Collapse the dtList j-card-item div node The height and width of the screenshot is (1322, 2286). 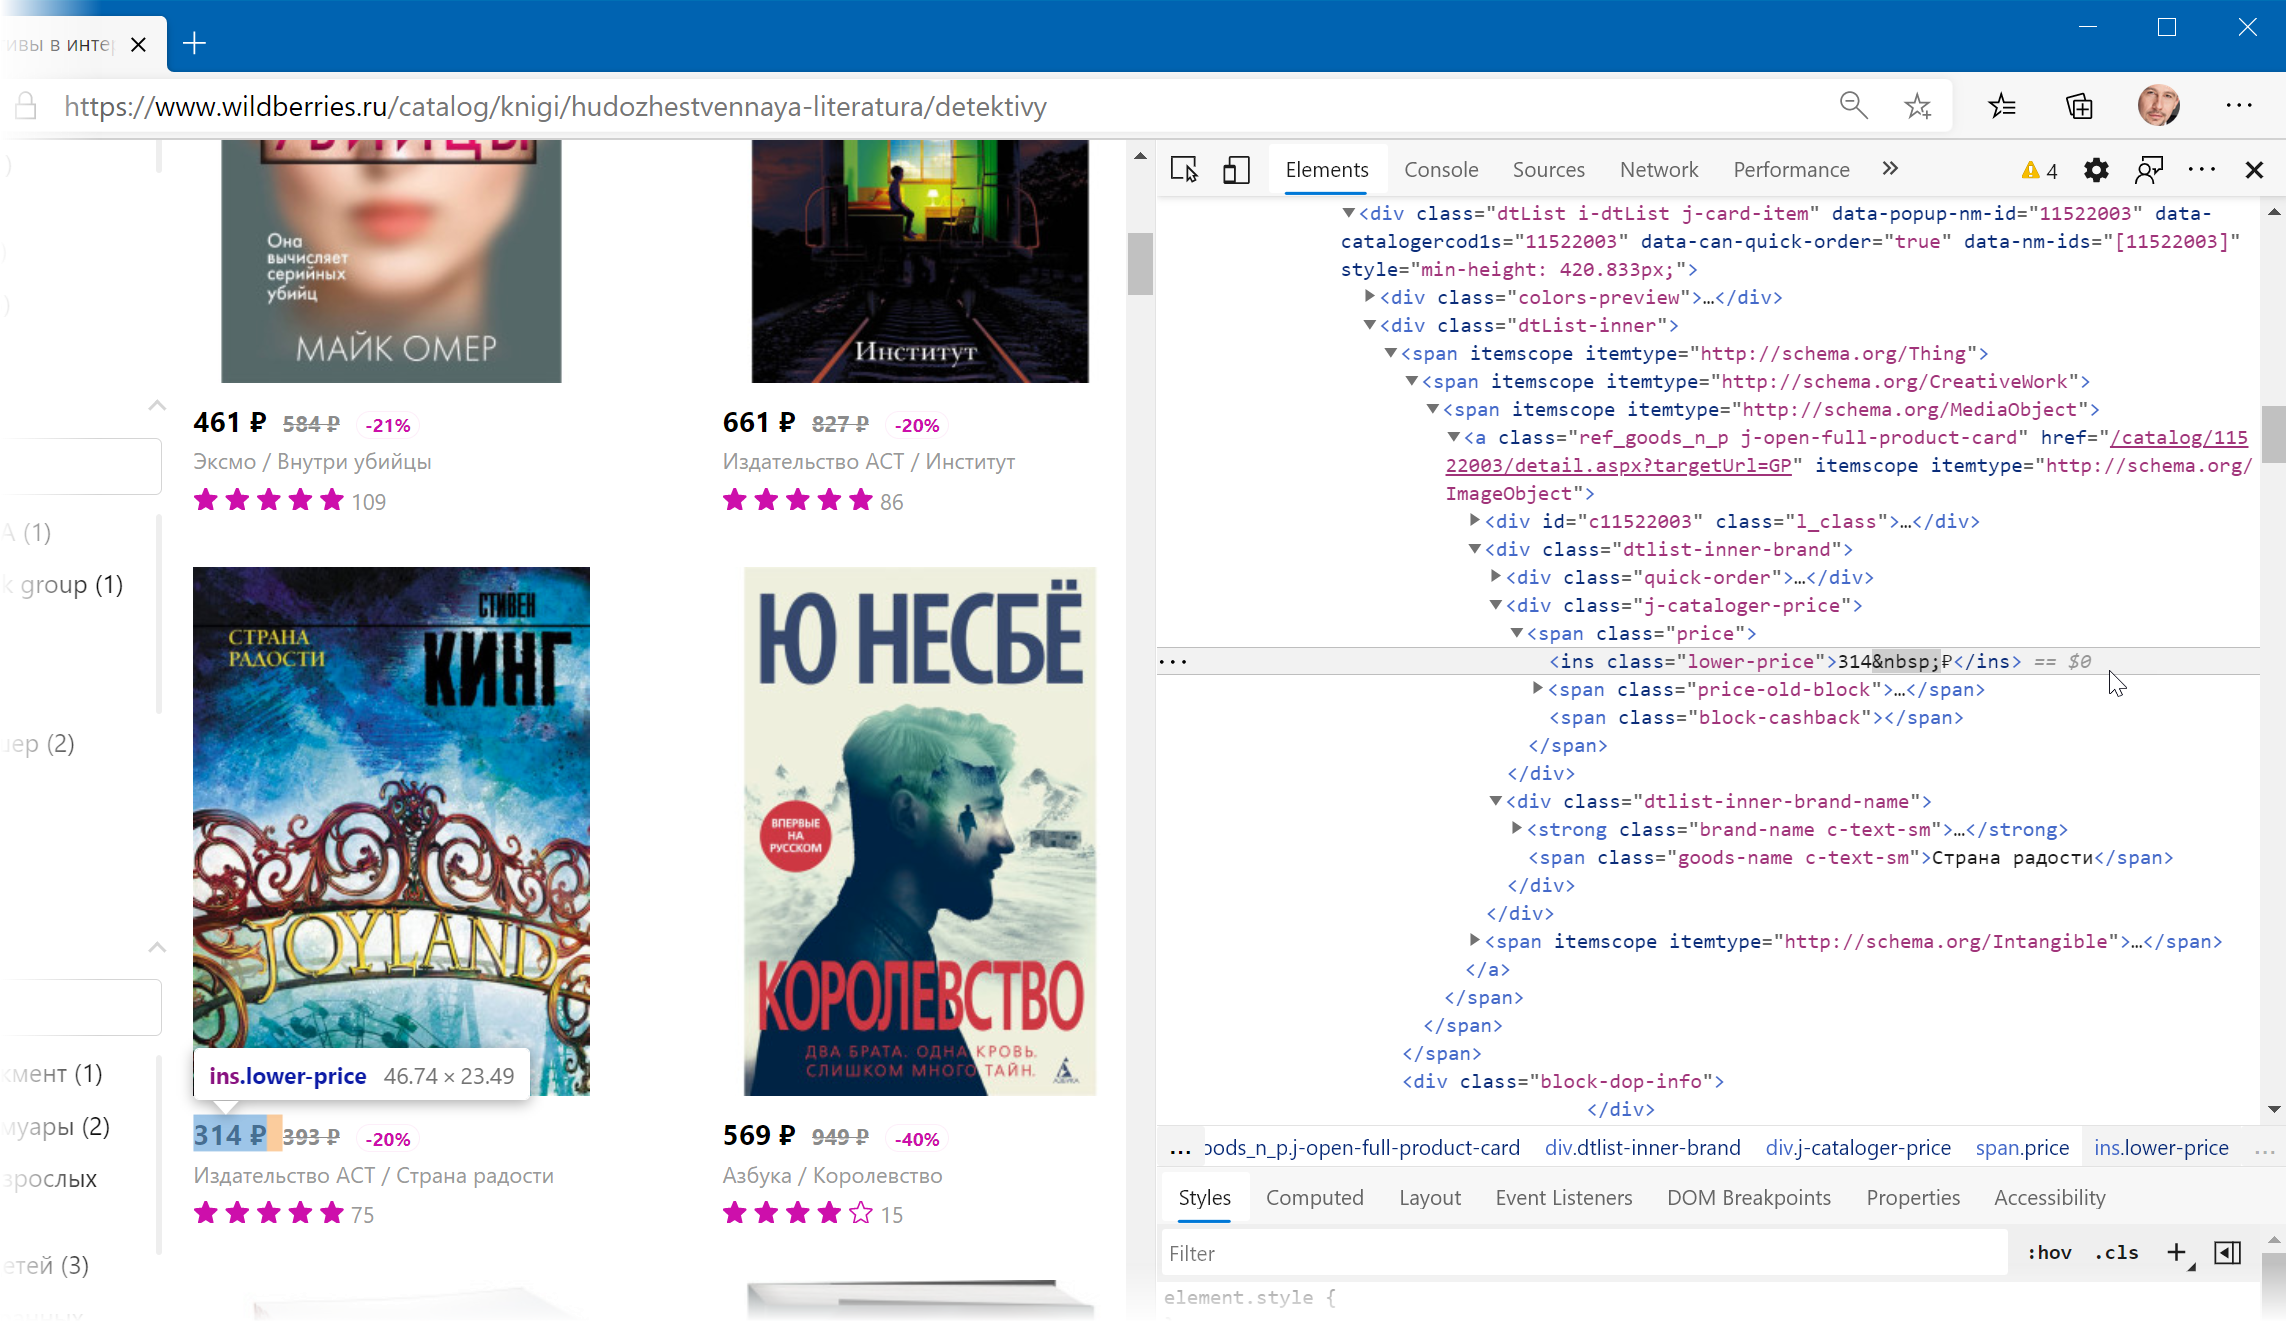(x=1348, y=213)
